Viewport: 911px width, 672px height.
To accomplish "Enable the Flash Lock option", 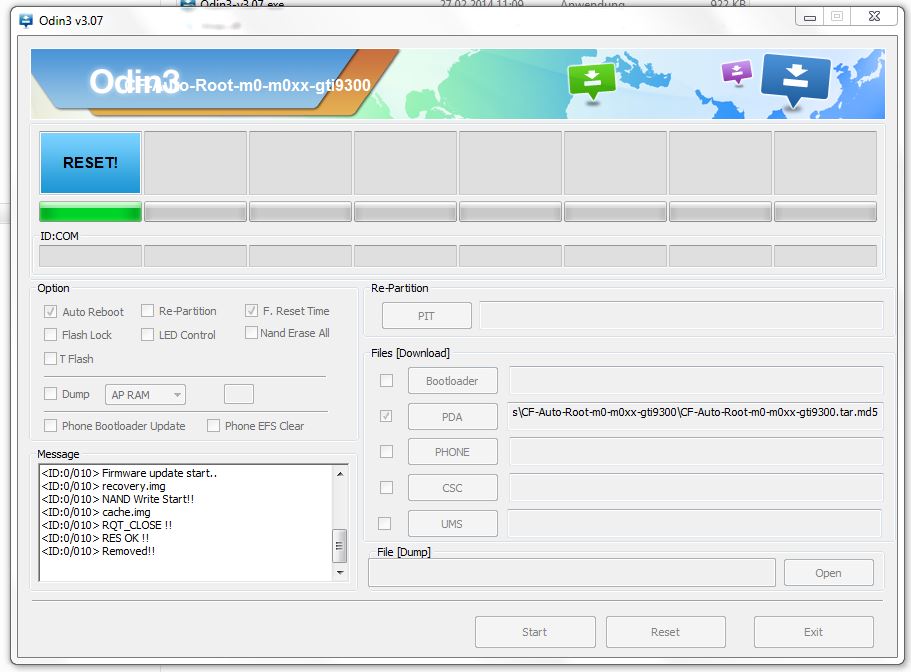I will pos(51,335).
